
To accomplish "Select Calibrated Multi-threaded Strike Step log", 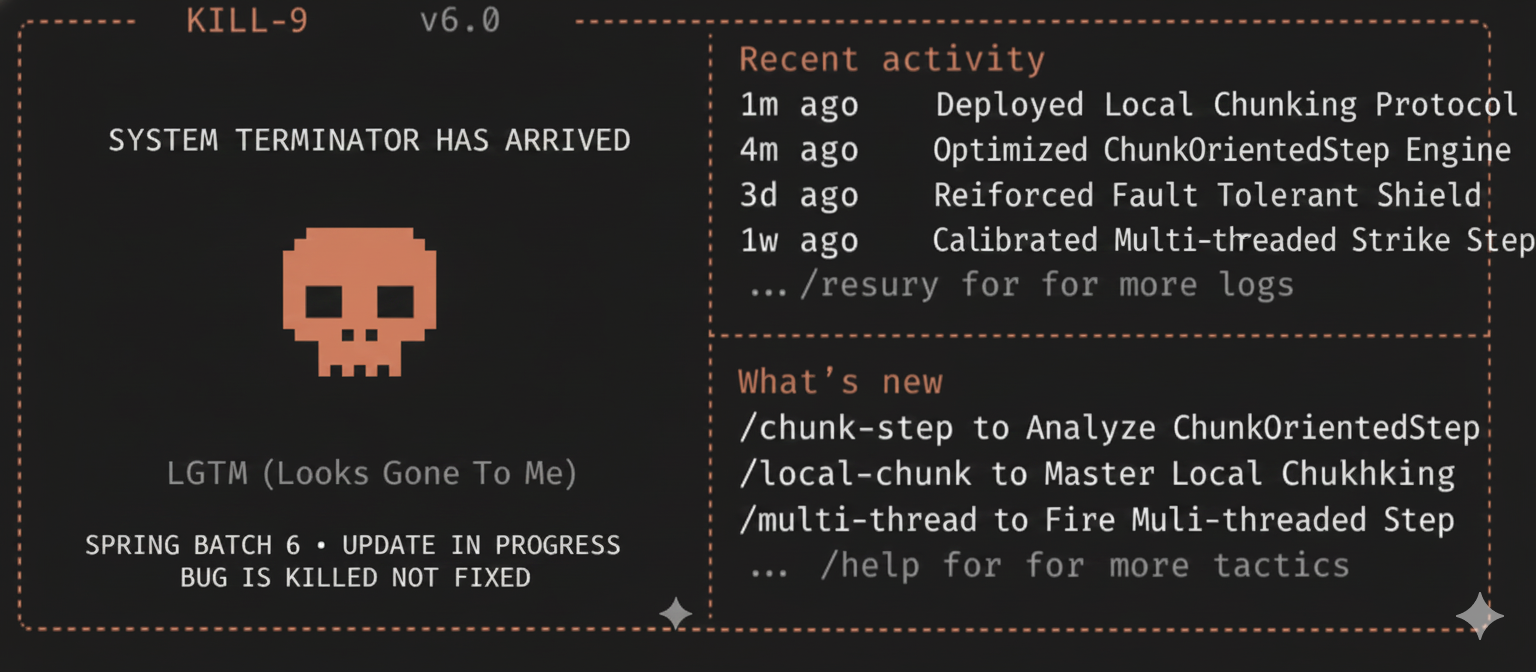I will pos(1232,241).
